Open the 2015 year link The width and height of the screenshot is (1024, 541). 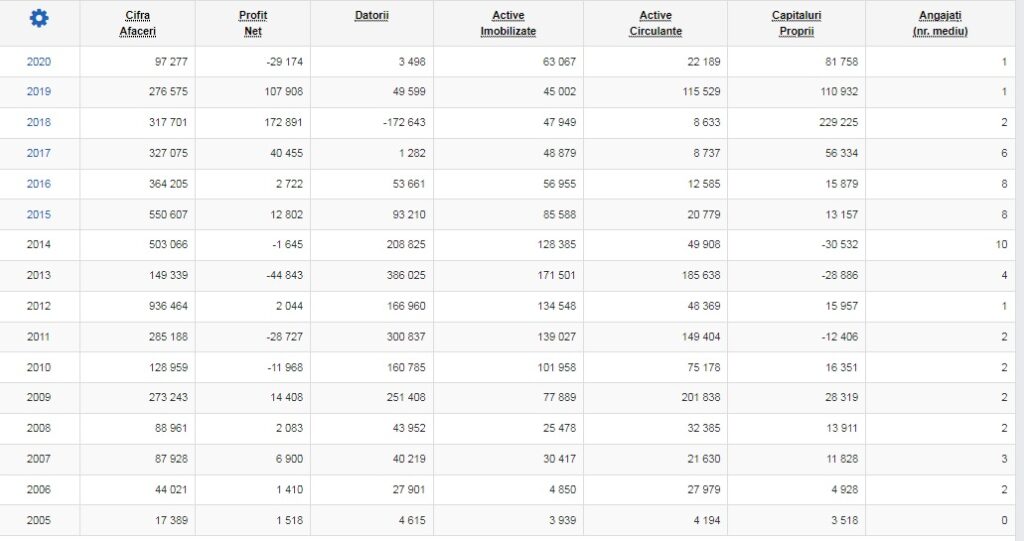click(x=39, y=214)
